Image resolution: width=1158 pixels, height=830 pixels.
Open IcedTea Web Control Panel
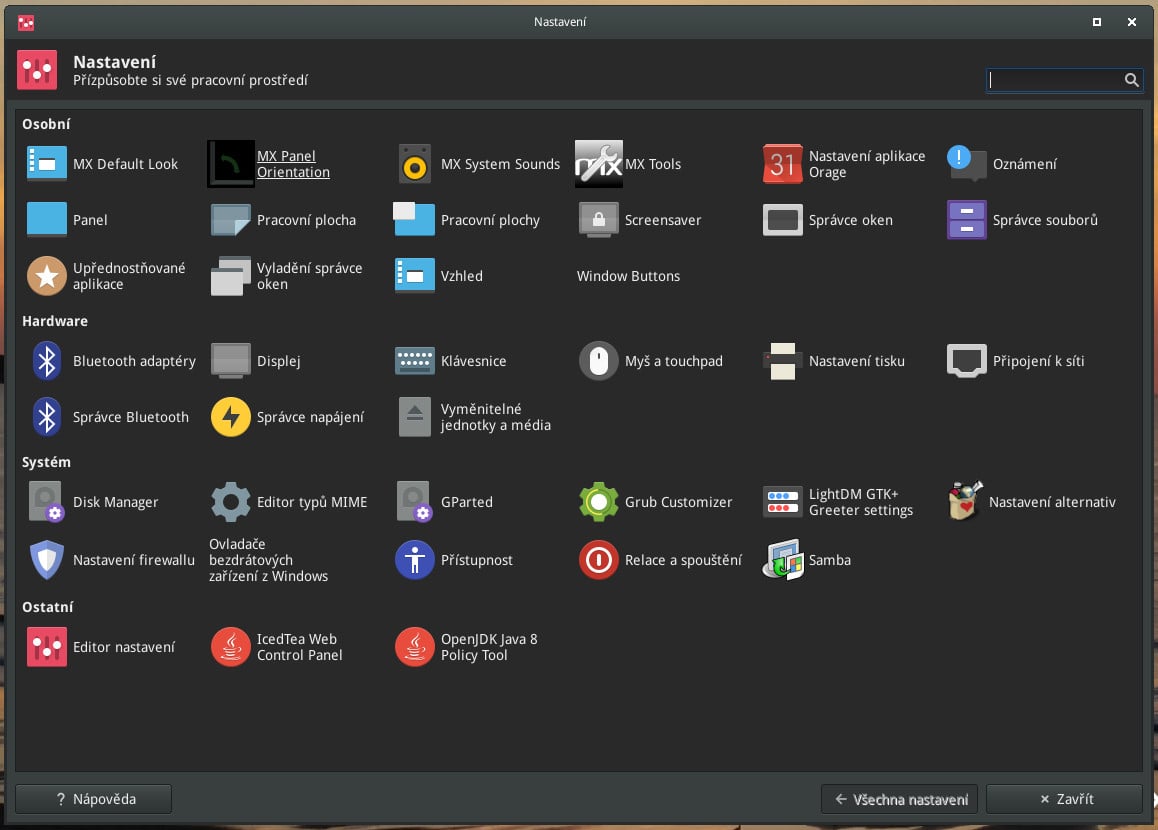[231, 647]
